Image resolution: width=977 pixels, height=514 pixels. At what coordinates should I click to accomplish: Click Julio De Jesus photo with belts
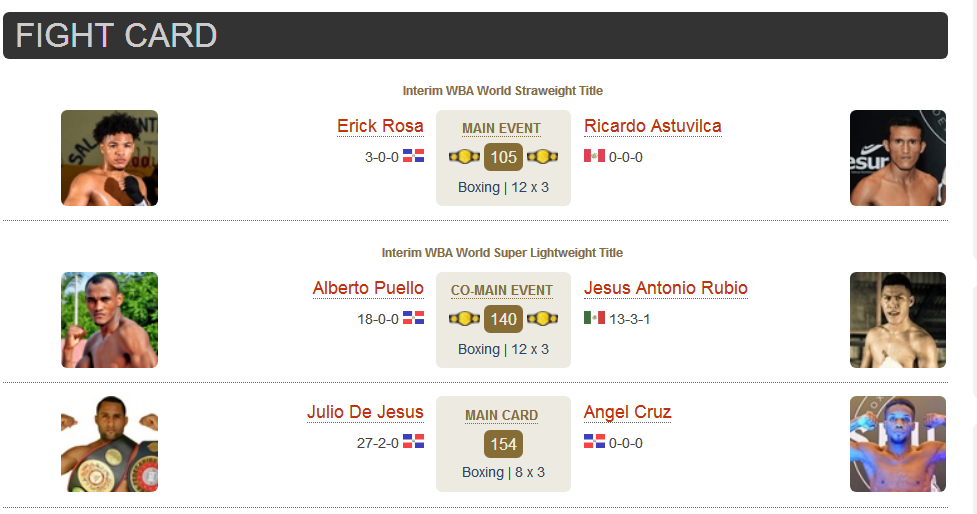click(x=110, y=444)
